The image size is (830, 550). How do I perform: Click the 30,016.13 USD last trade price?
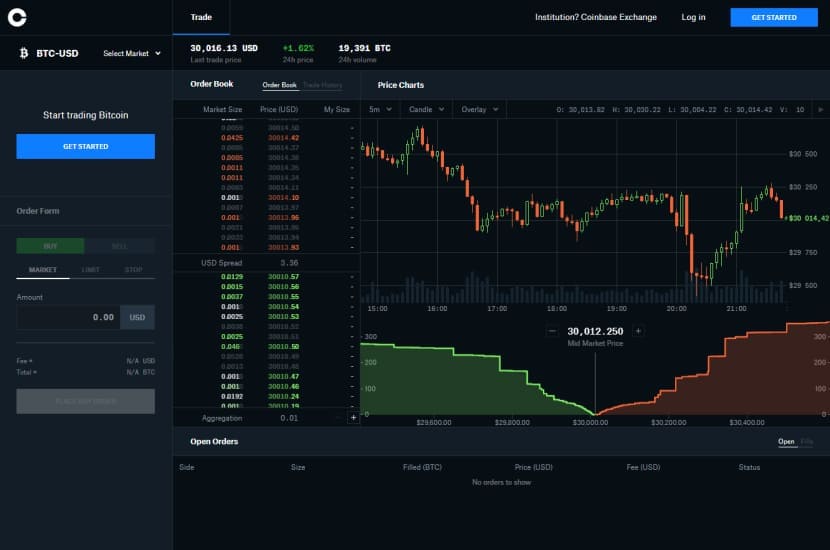click(224, 48)
